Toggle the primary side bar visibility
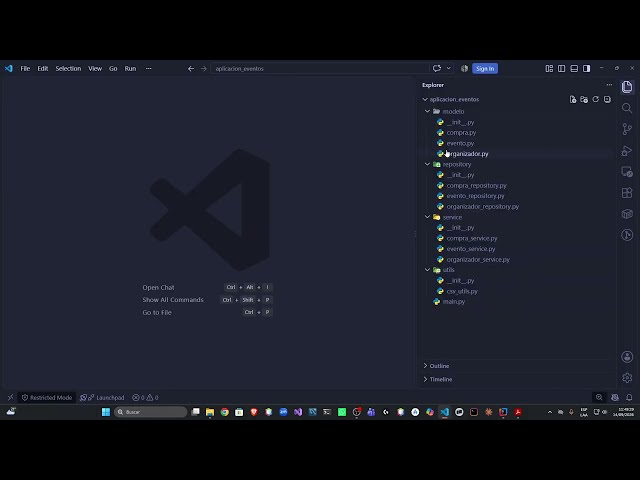This screenshot has width=640, height=480. tap(561, 69)
